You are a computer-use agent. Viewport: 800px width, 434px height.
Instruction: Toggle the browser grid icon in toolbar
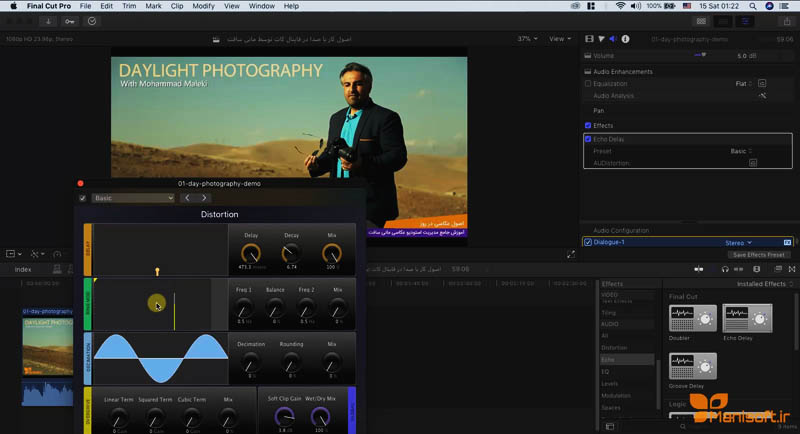[x=702, y=21]
